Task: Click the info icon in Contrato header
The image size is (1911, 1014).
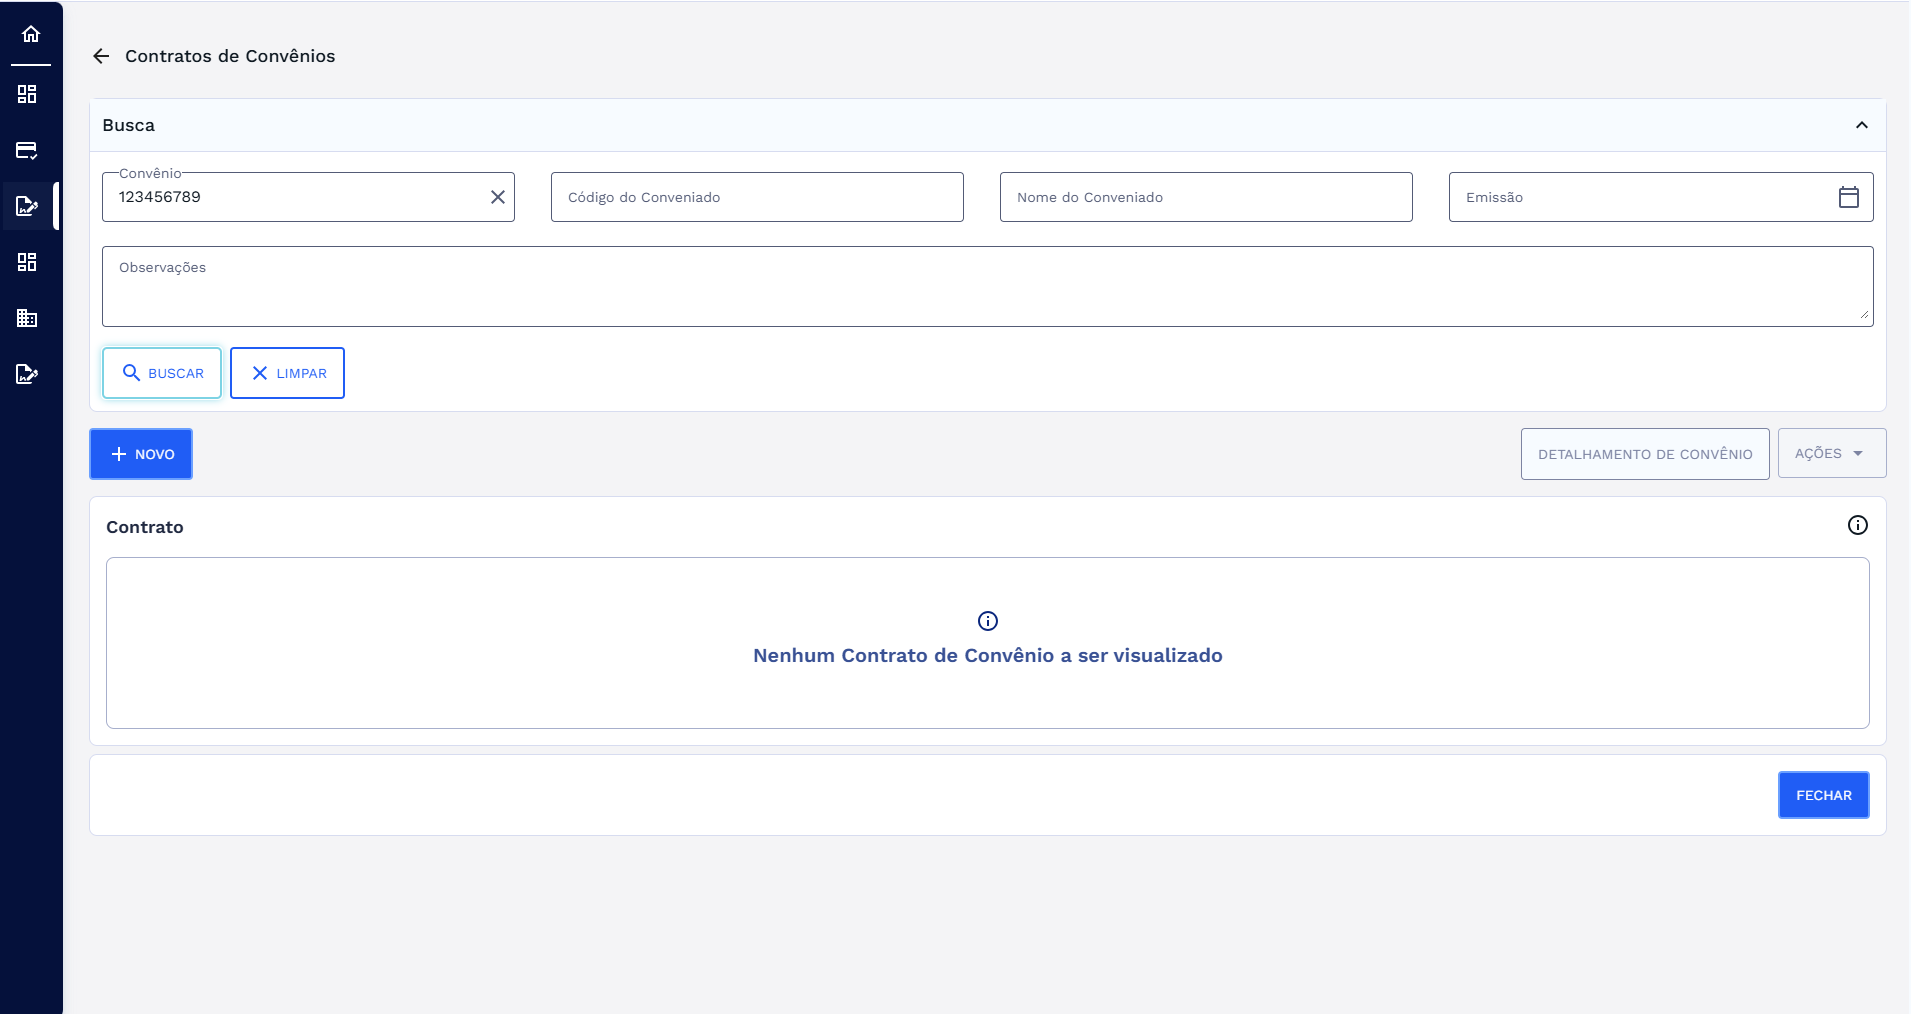Action: [1857, 525]
